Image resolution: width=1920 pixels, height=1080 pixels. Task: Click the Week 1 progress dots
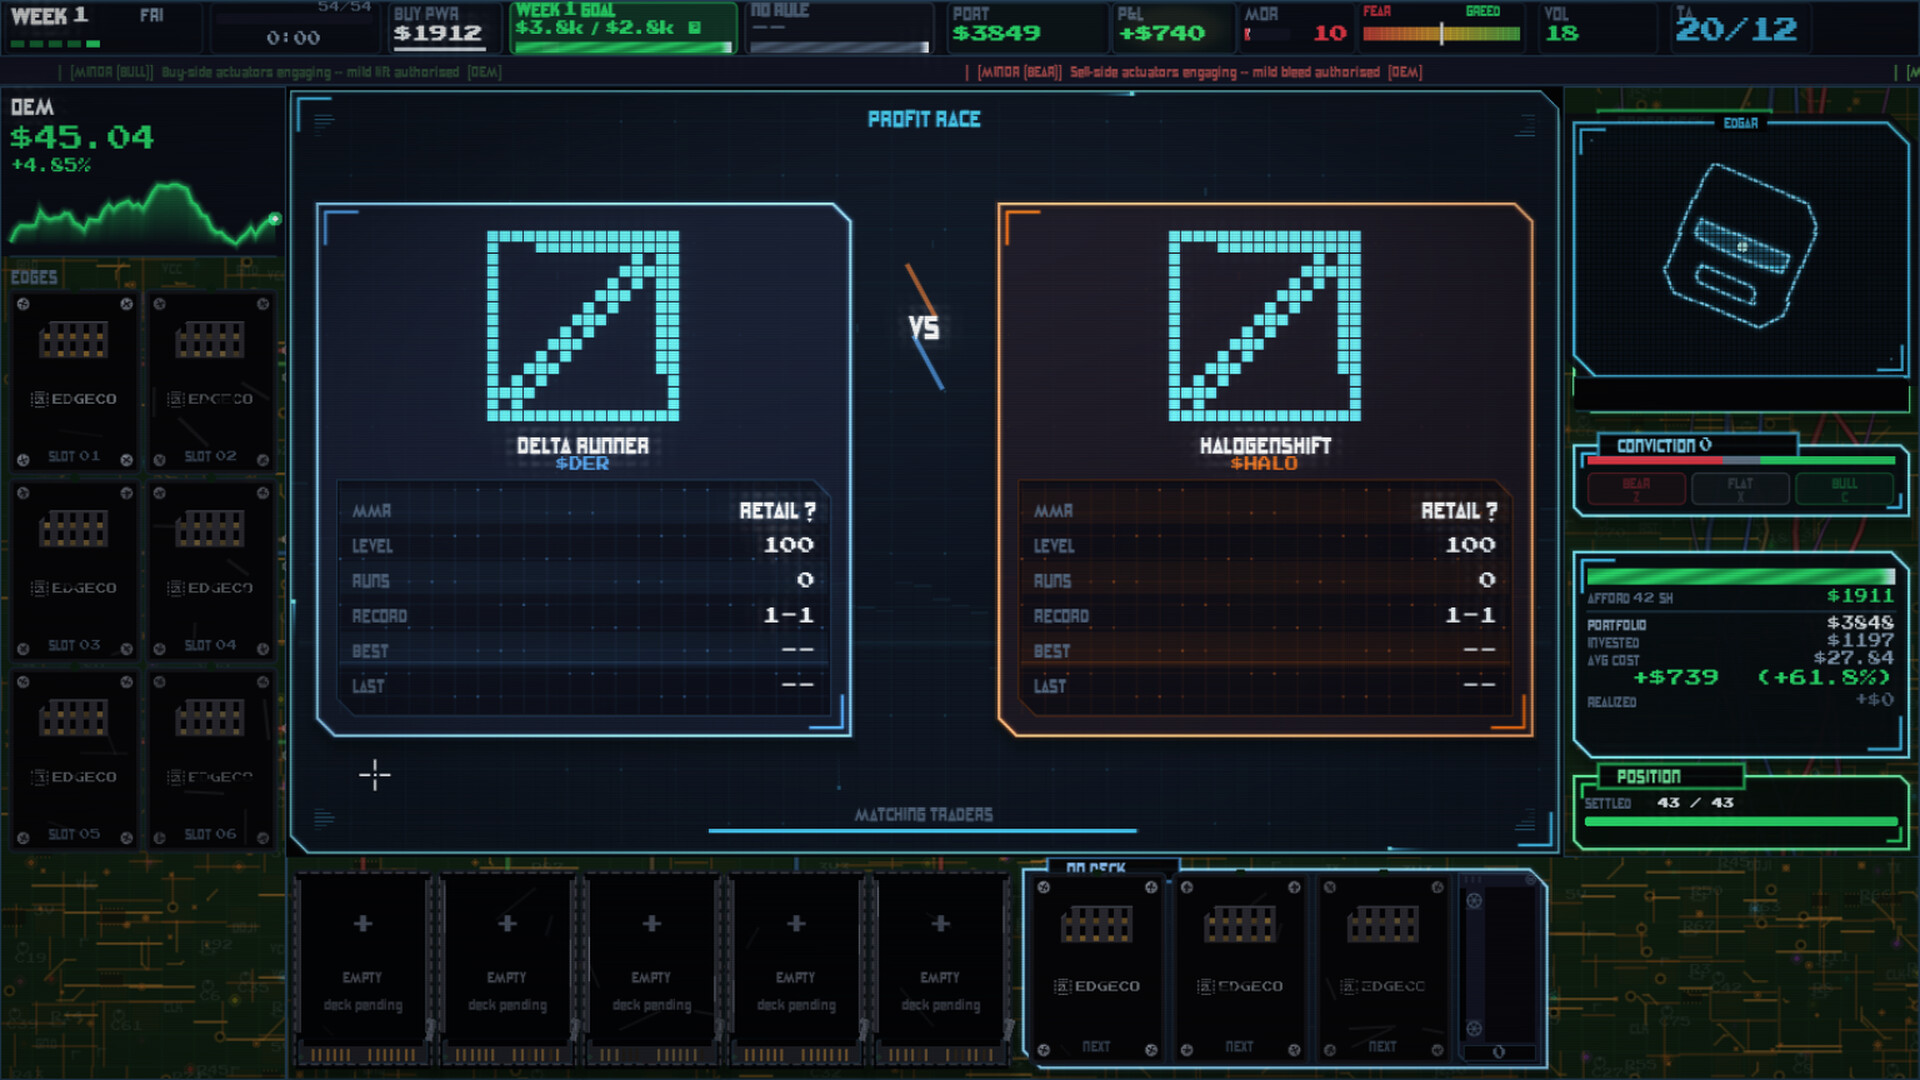54,44
